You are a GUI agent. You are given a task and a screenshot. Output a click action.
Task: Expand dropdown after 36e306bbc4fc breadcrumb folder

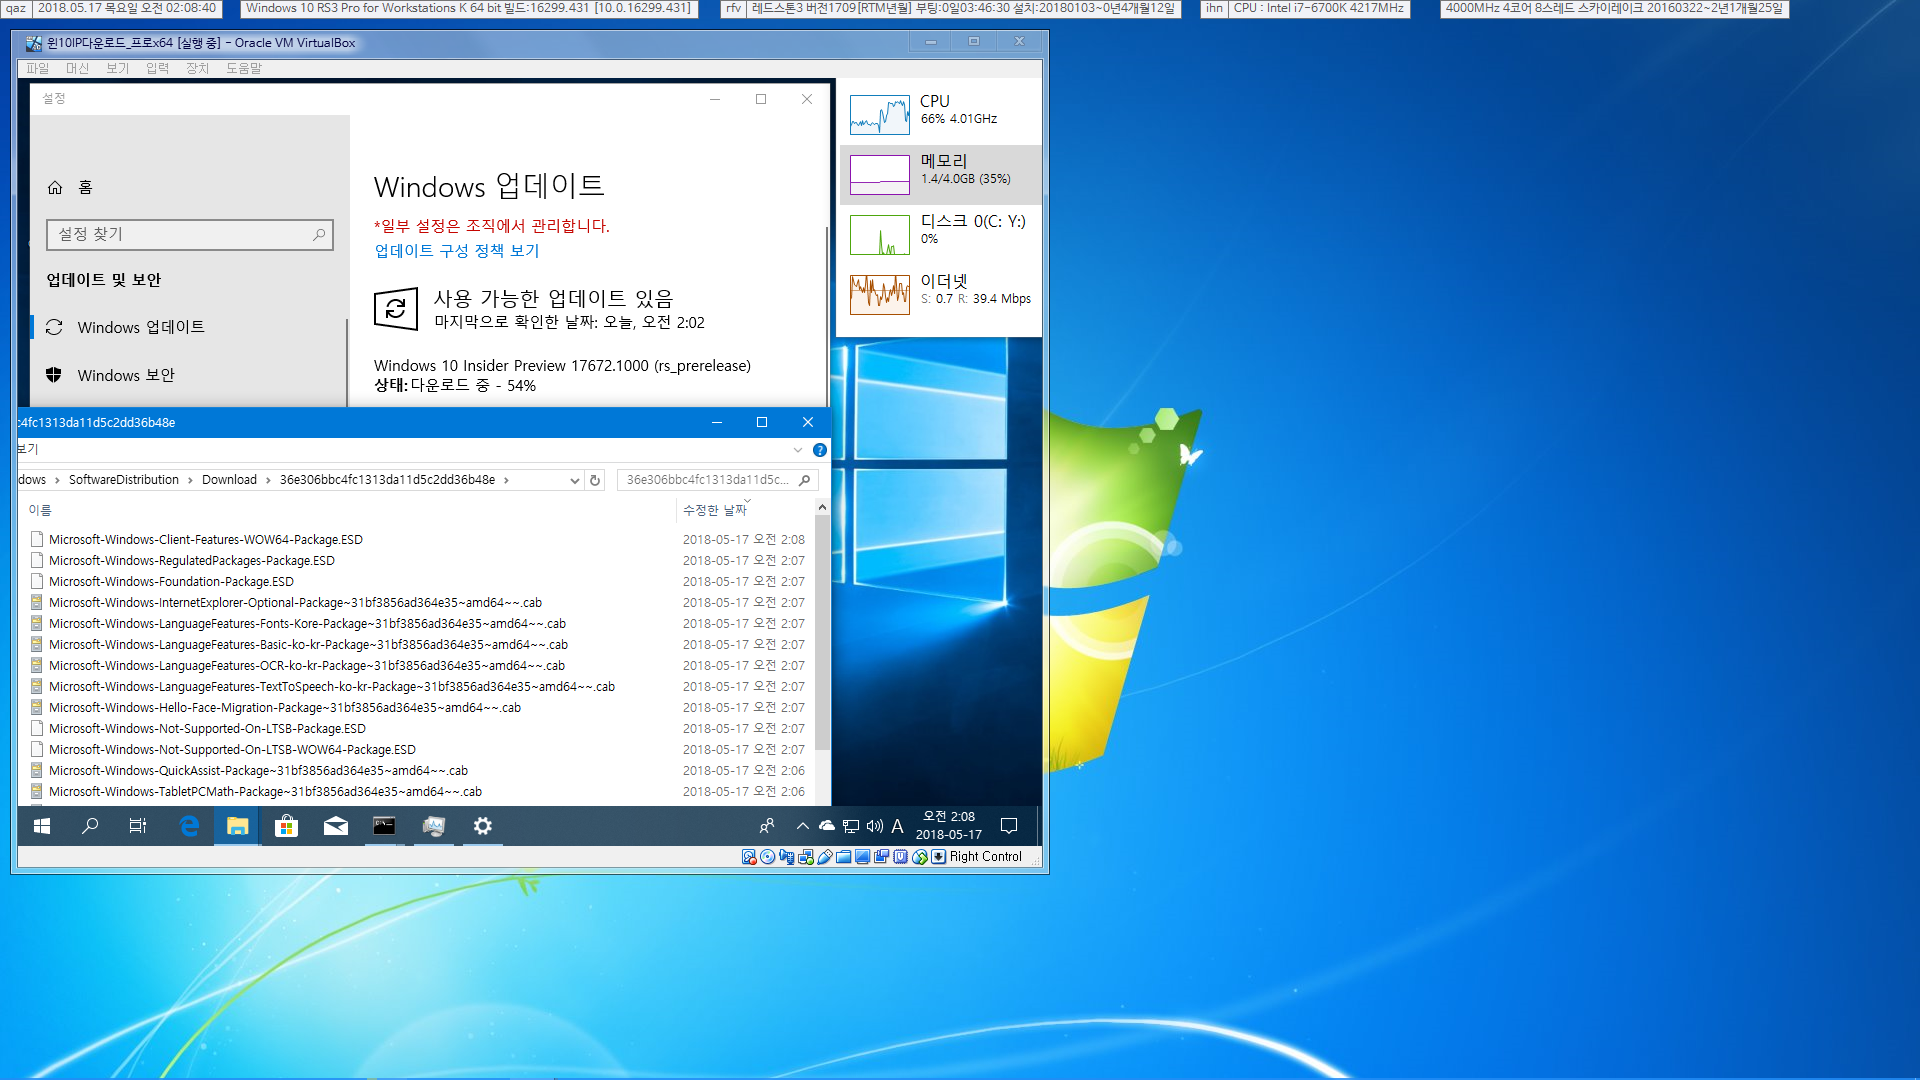tap(506, 480)
